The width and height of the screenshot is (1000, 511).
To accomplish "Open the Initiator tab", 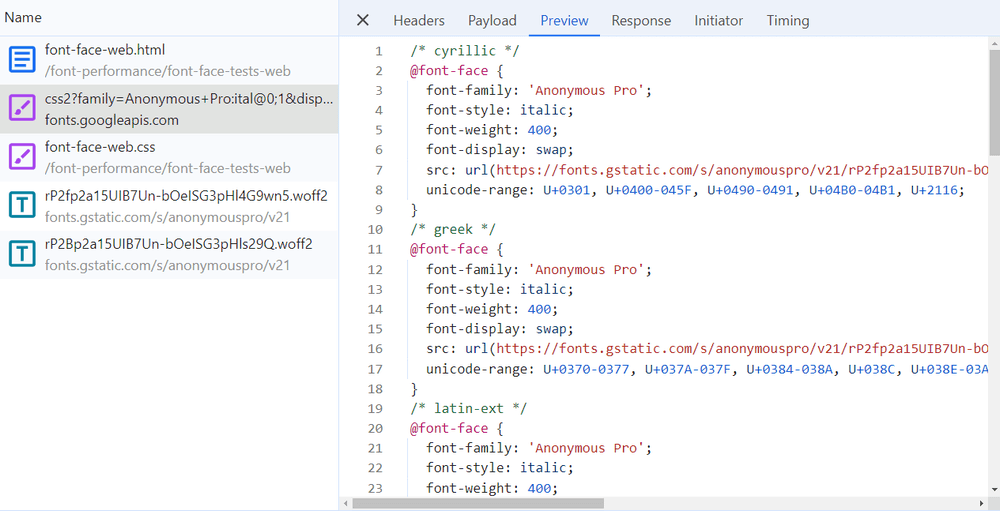I will click(x=719, y=20).
